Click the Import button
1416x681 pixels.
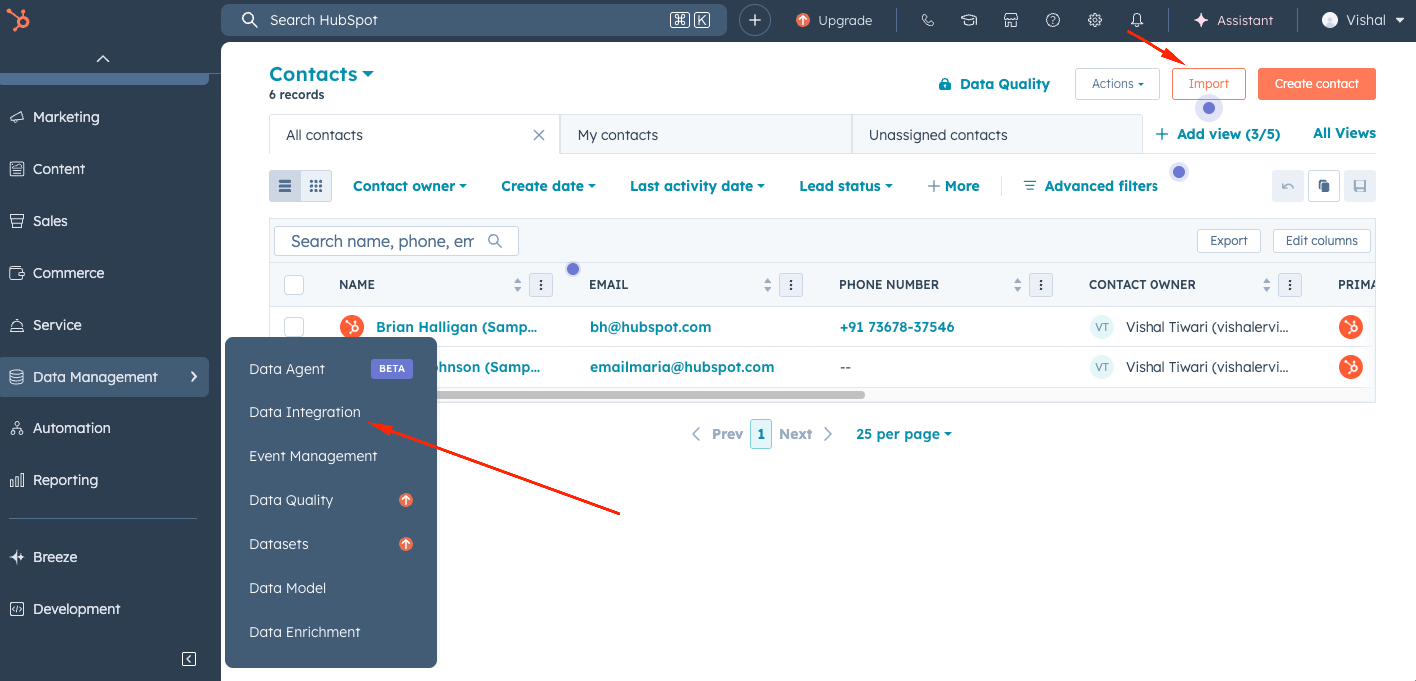[x=1208, y=84]
